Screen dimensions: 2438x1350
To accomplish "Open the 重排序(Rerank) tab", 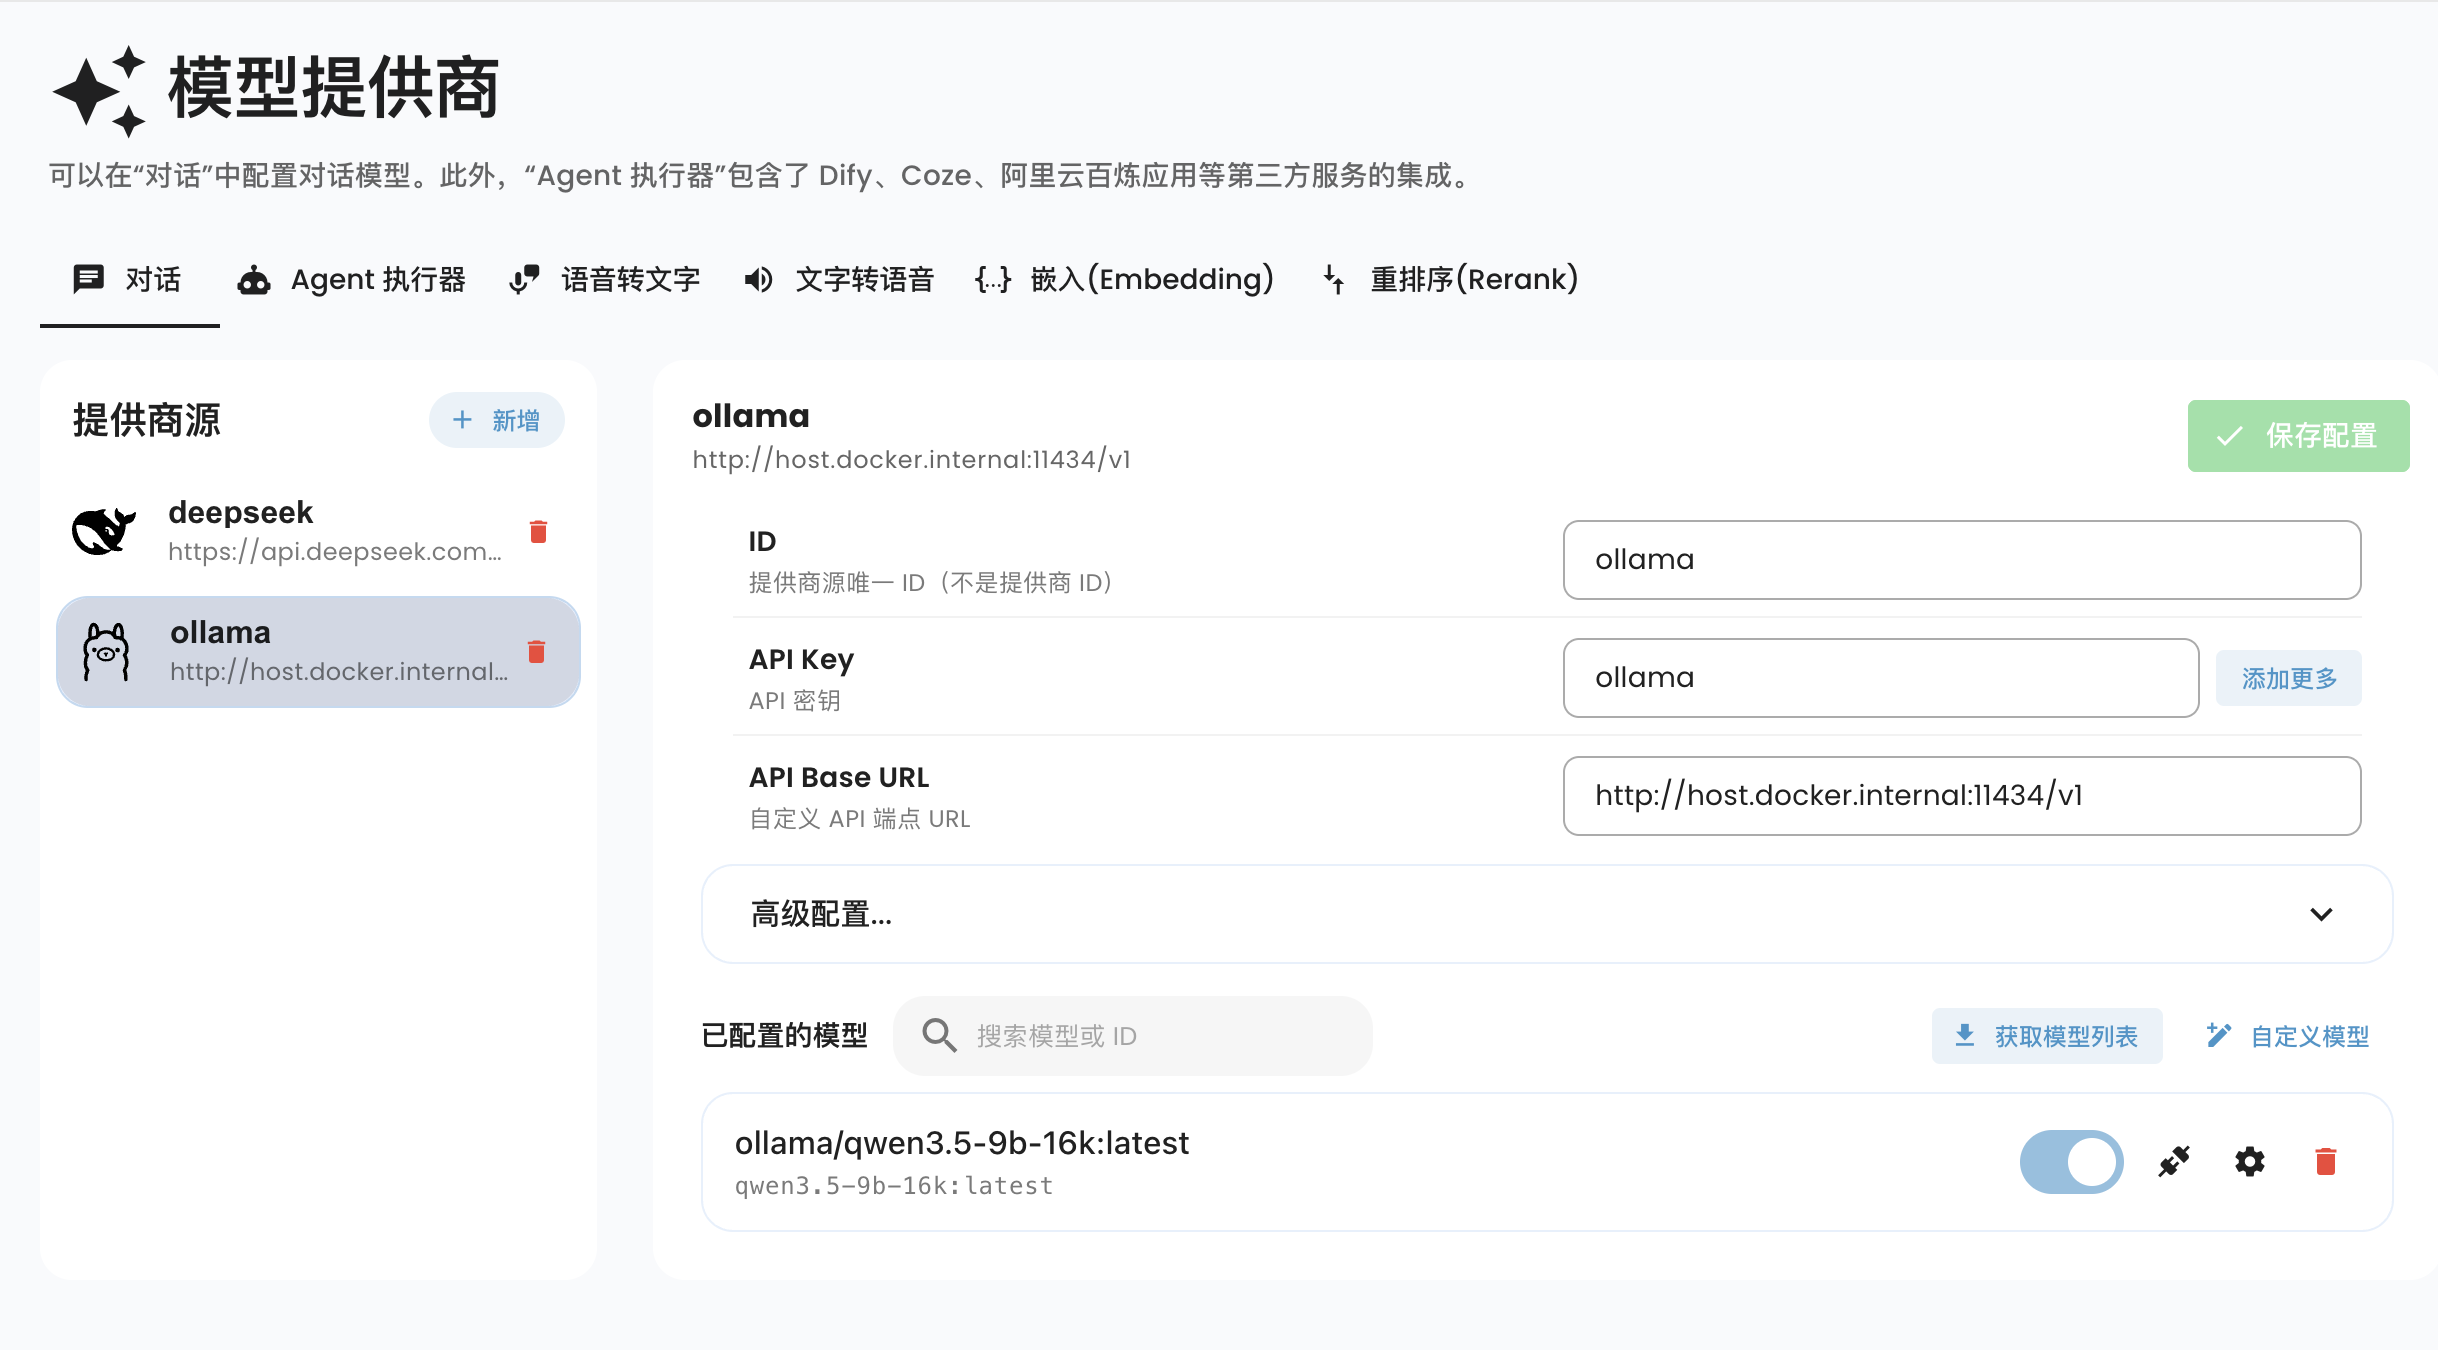I will (1450, 279).
